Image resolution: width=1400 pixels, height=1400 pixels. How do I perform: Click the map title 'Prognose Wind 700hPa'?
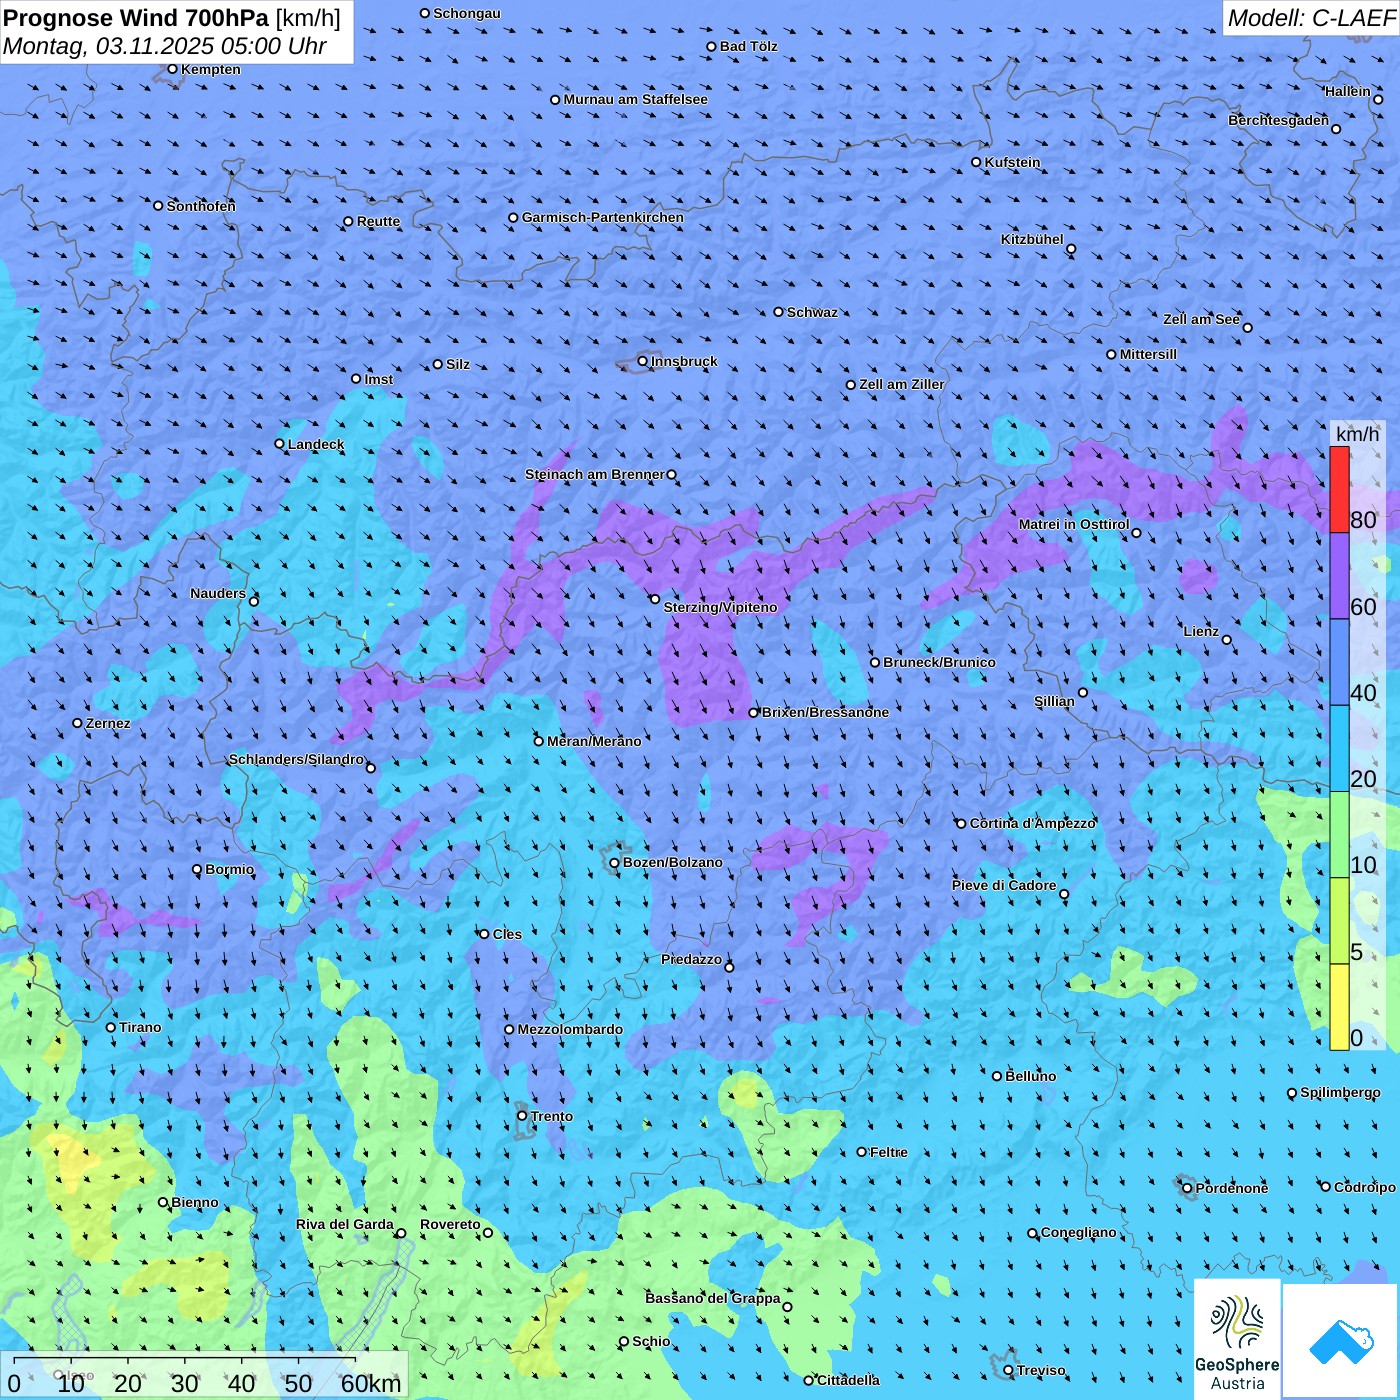(x=137, y=17)
